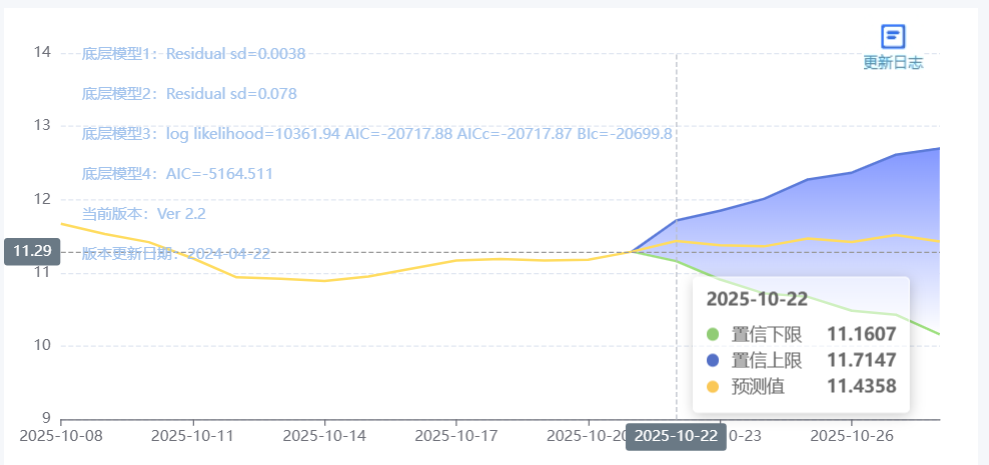This screenshot has height=465, width=989.
Task: Click the 11.29 y-axis pointer label
Action: 32,251
